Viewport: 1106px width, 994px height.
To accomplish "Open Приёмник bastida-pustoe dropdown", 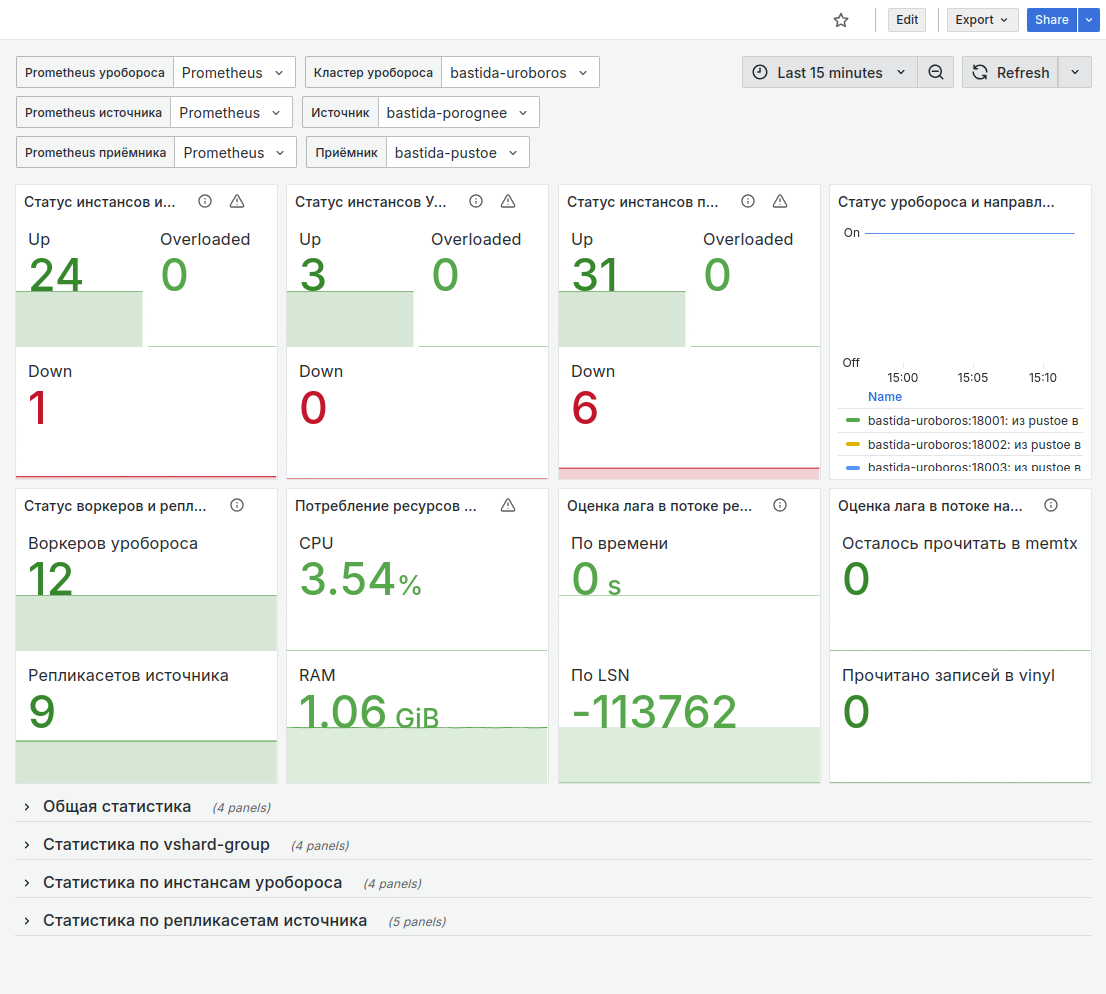I will coord(457,153).
